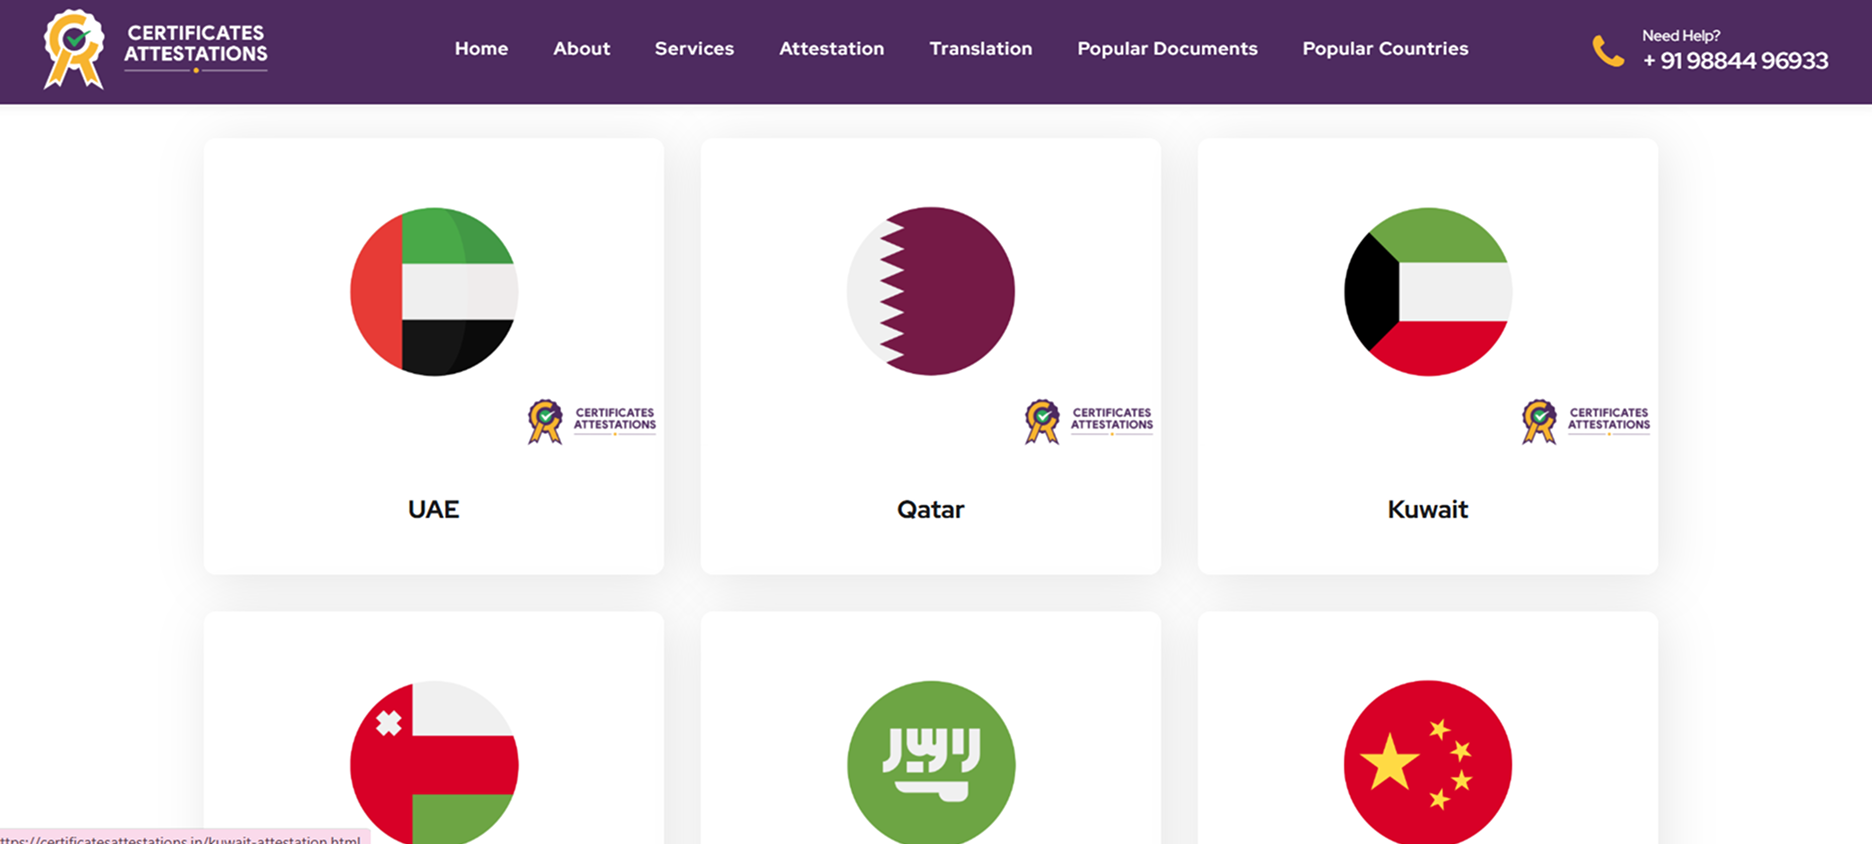The image size is (1872, 844).
Task: Select the Qatar flag icon
Action: click(x=931, y=291)
